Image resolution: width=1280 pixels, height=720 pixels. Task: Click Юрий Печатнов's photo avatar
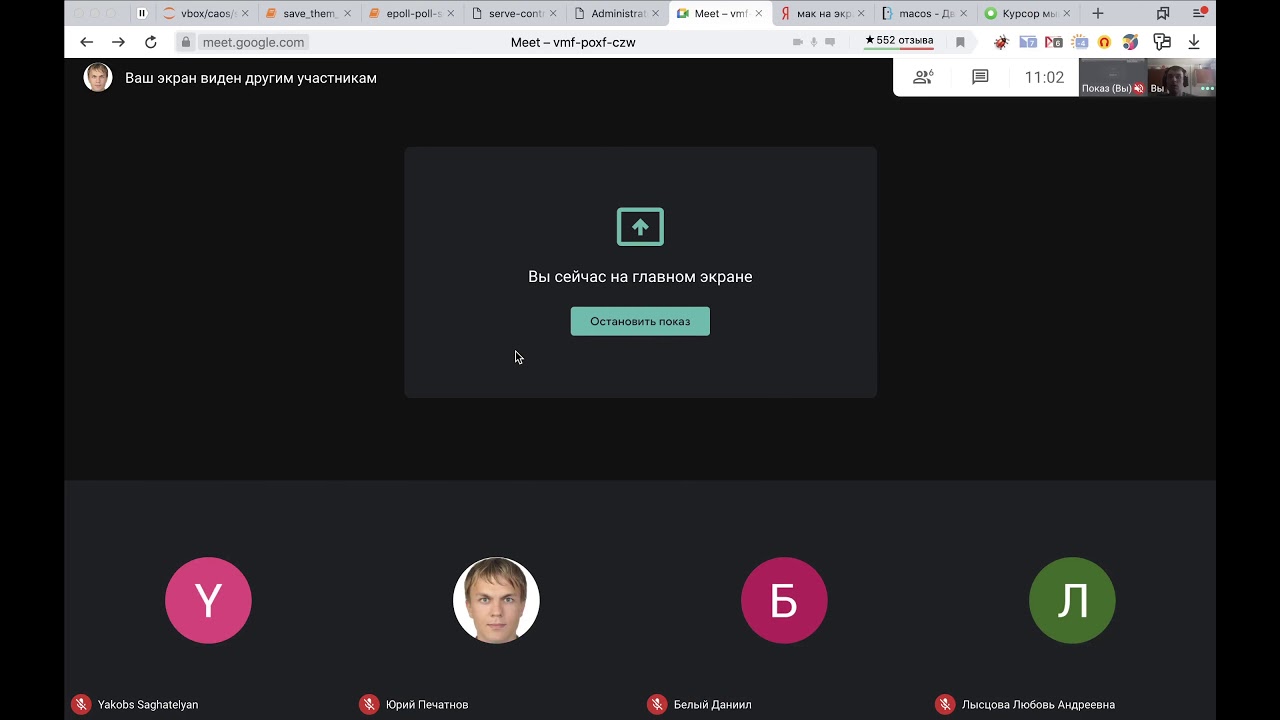(496, 600)
